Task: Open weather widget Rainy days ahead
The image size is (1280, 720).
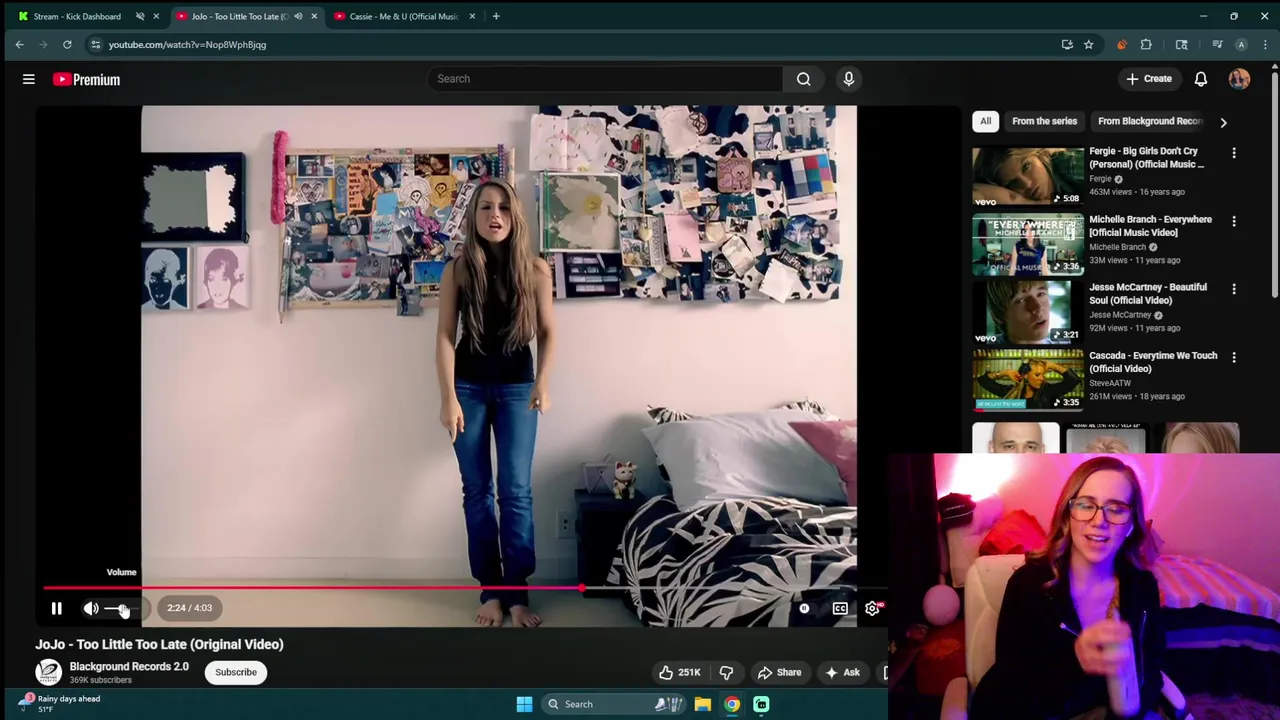Action: (61, 703)
